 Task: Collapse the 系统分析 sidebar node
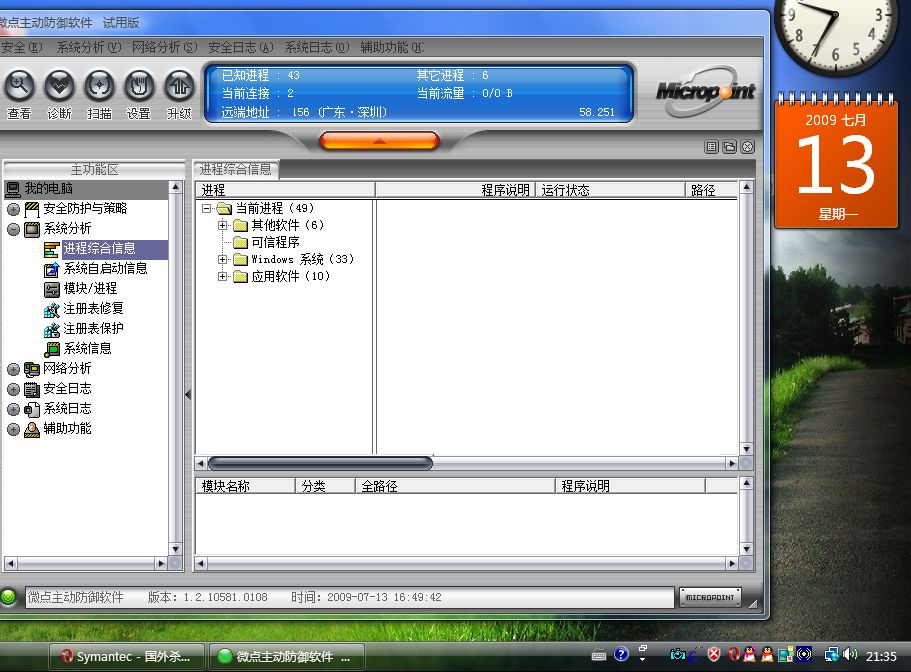click(13, 229)
